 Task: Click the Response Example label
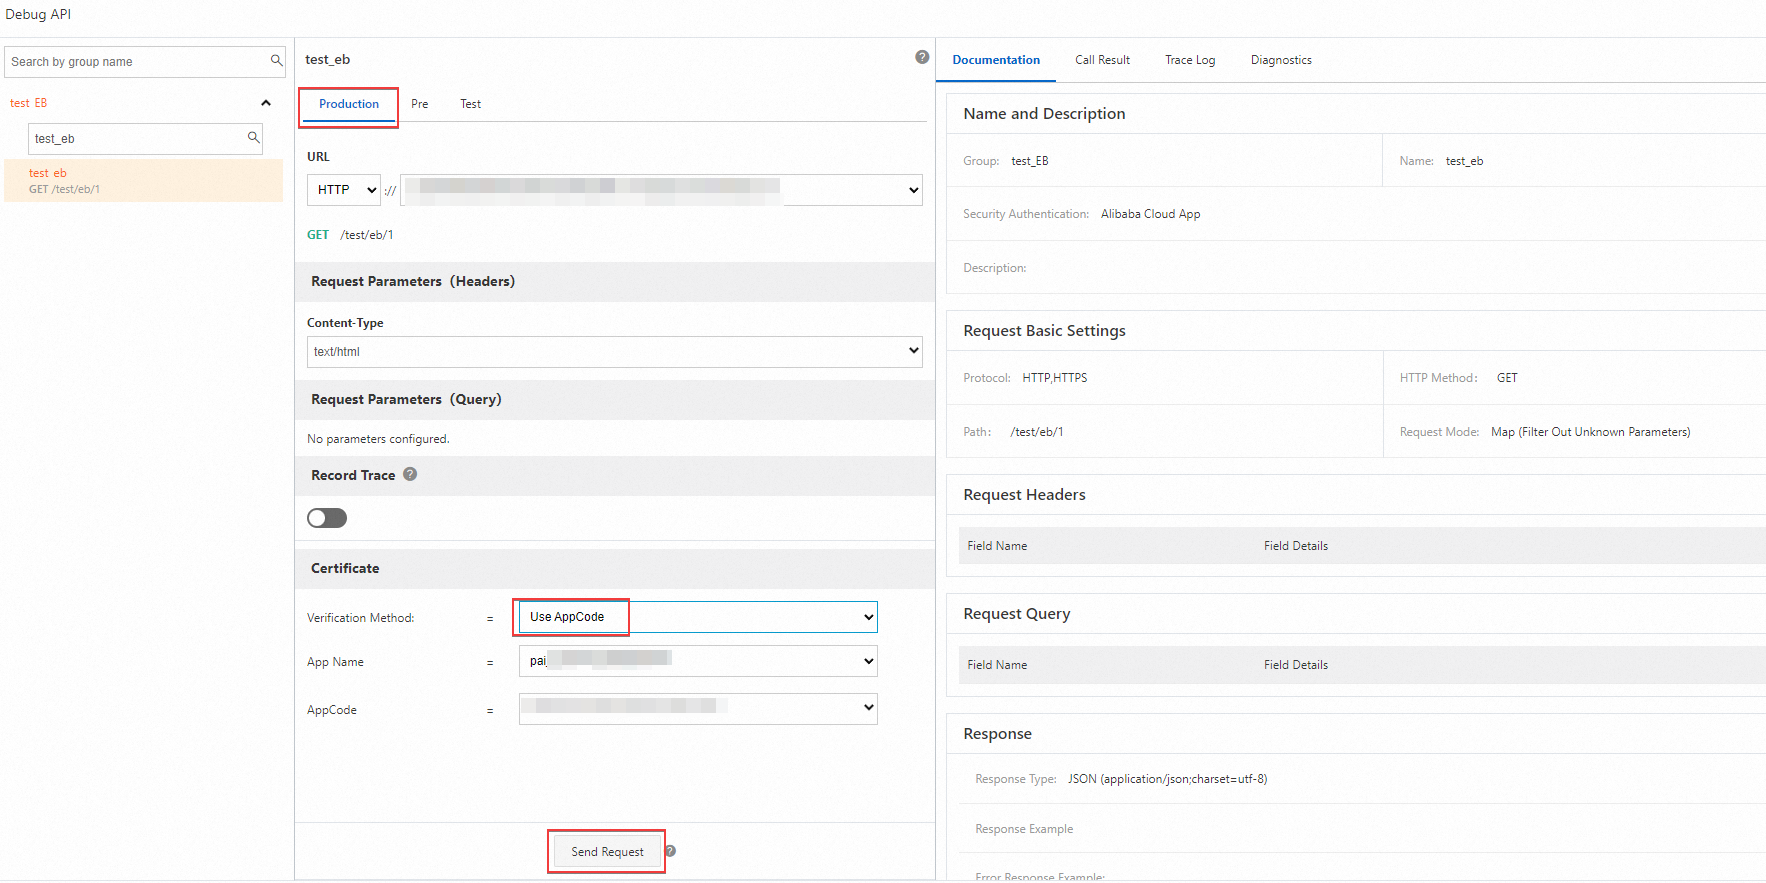(1024, 829)
